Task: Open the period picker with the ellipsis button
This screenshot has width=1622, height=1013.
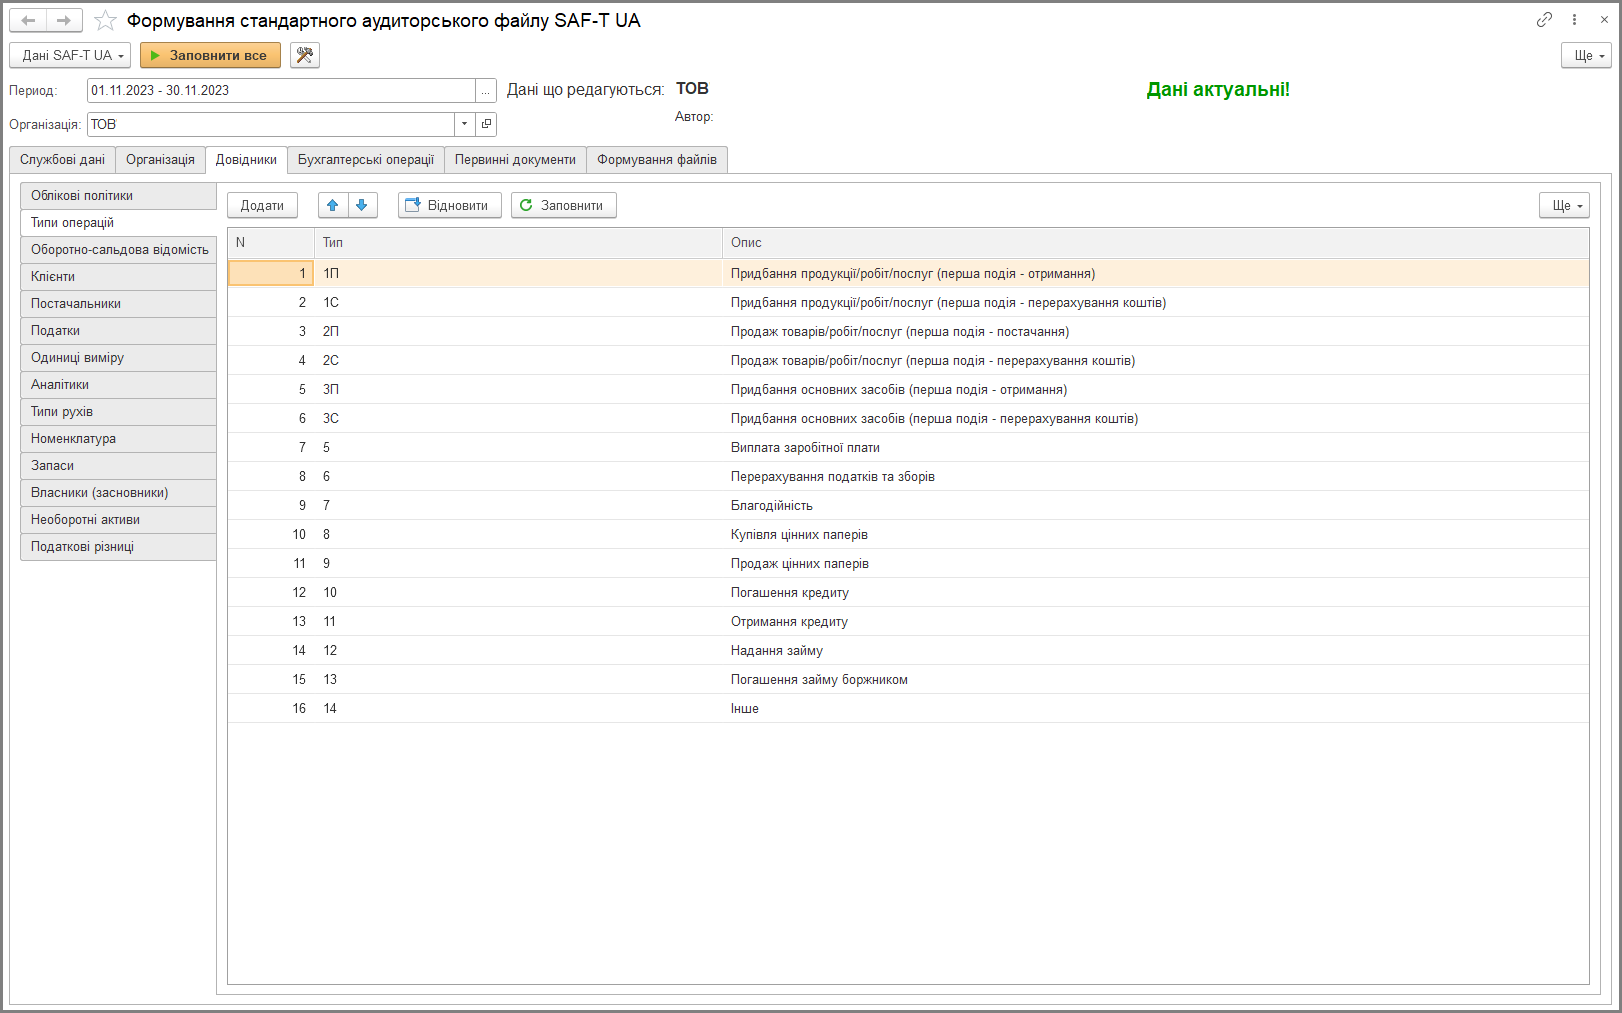Action: [x=486, y=90]
